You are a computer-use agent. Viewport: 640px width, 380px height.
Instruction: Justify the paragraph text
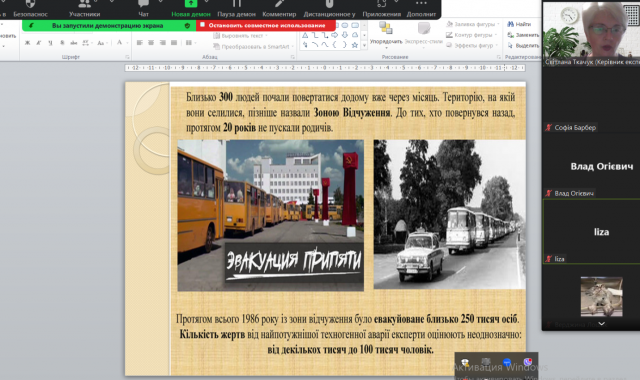(x=174, y=42)
